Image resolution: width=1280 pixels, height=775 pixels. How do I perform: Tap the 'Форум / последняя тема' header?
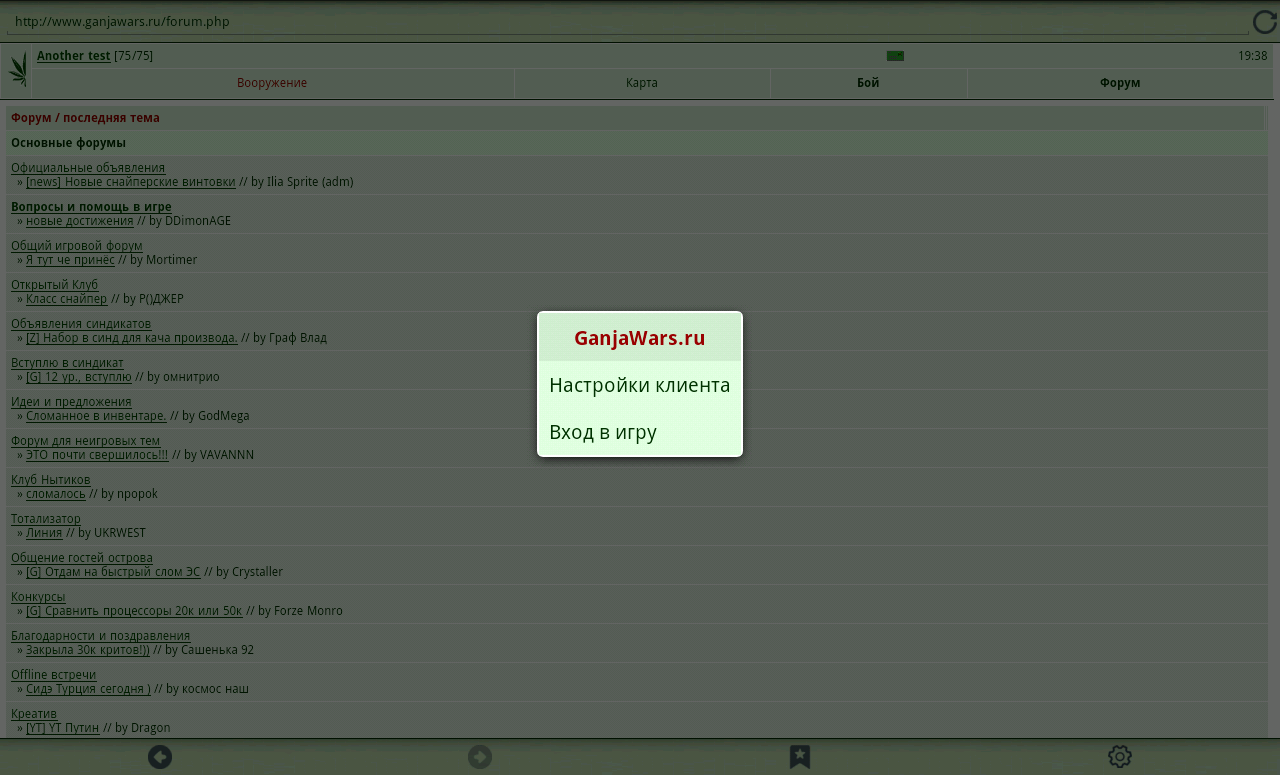click(x=85, y=118)
